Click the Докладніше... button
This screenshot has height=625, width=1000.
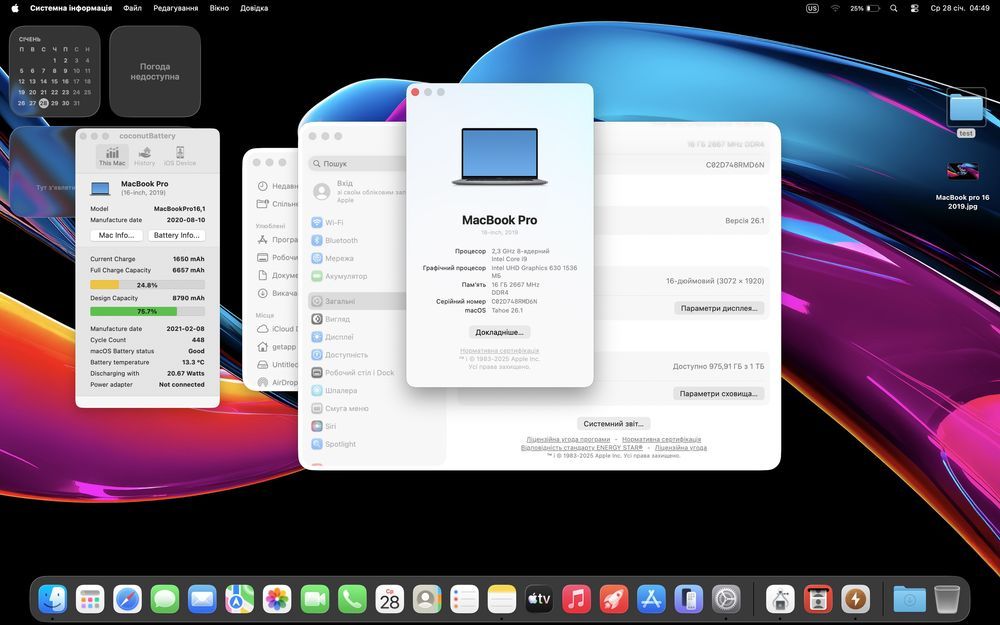(x=499, y=332)
